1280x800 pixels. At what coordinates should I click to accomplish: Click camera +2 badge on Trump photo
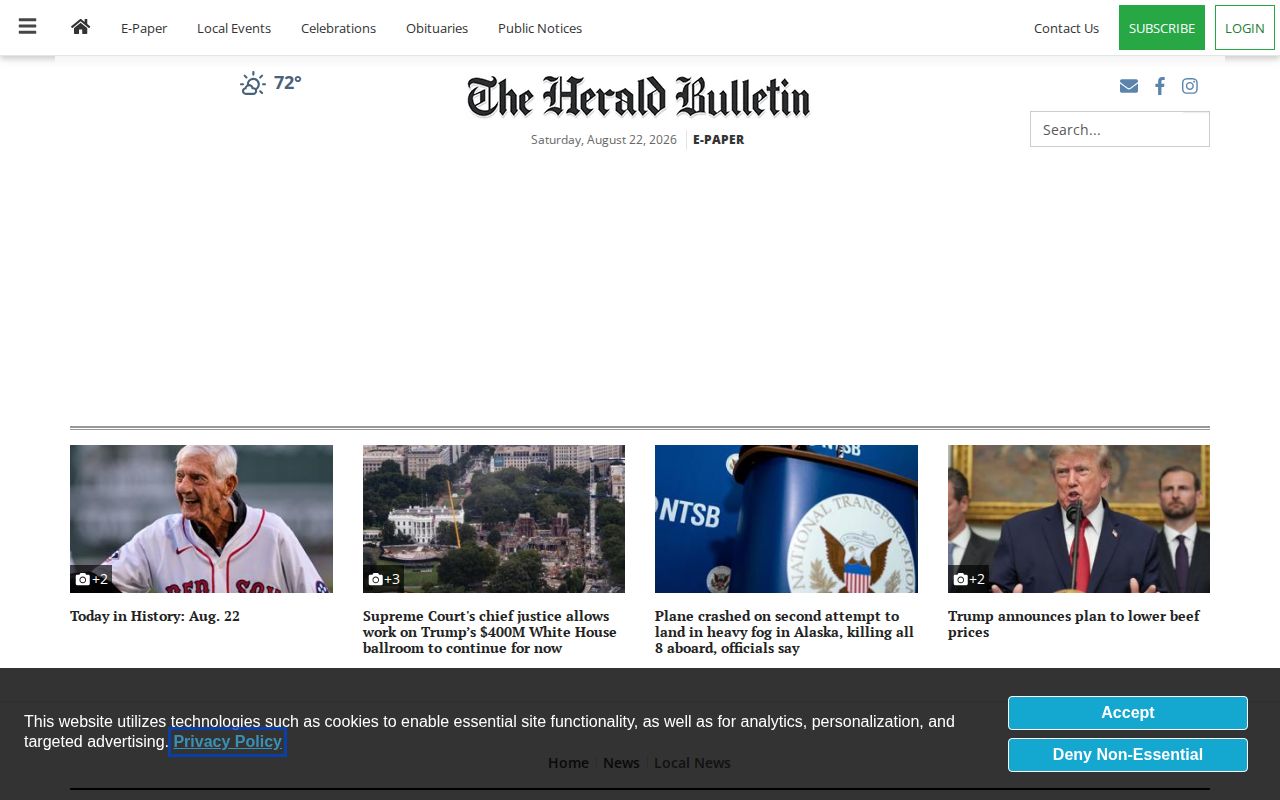tap(969, 579)
